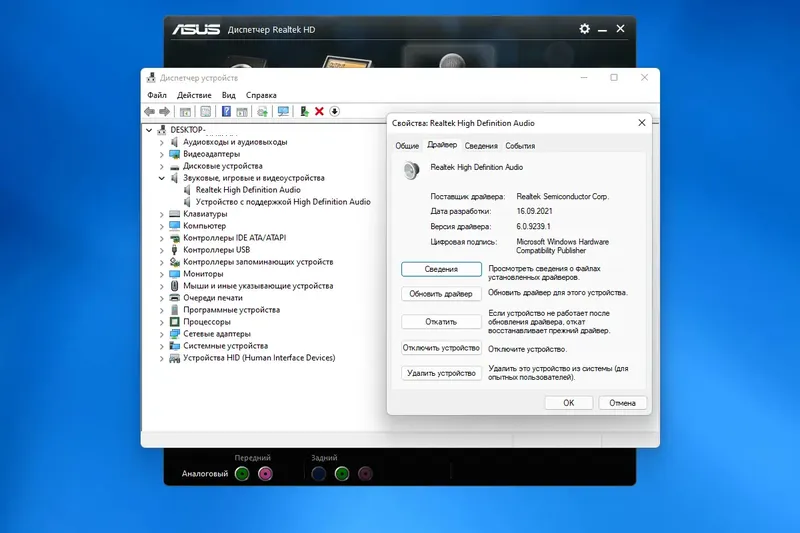
Task: Open Help via blue question mark icon
Action: [226, 111]
